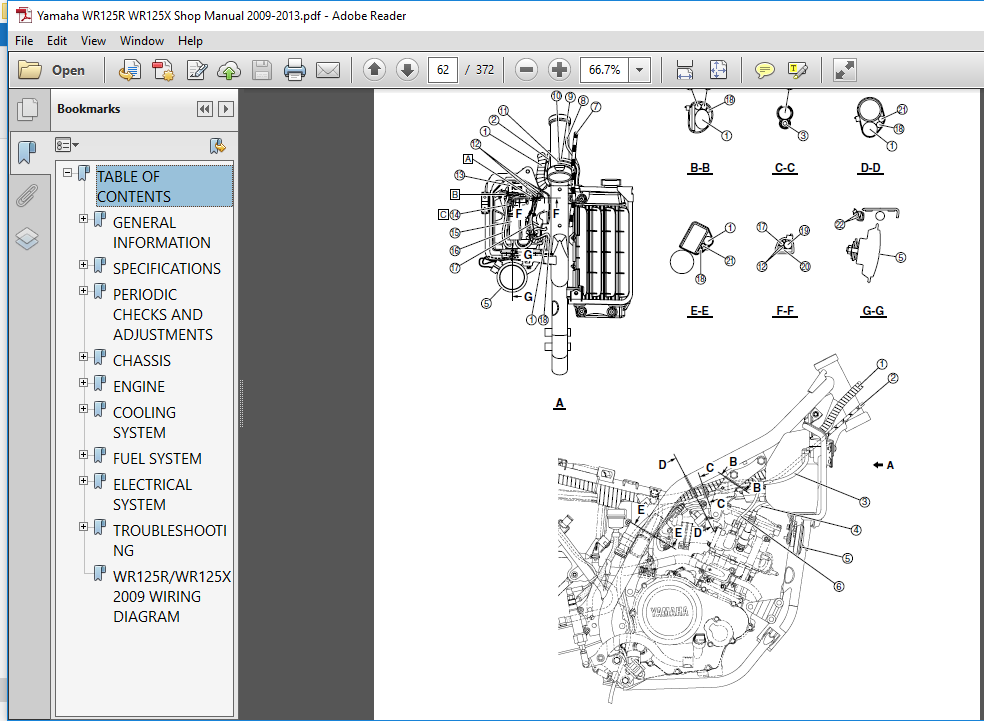
Task: Open the zoom level dropdown arrow
Action: pyautogui.click(x=639, y=70)
